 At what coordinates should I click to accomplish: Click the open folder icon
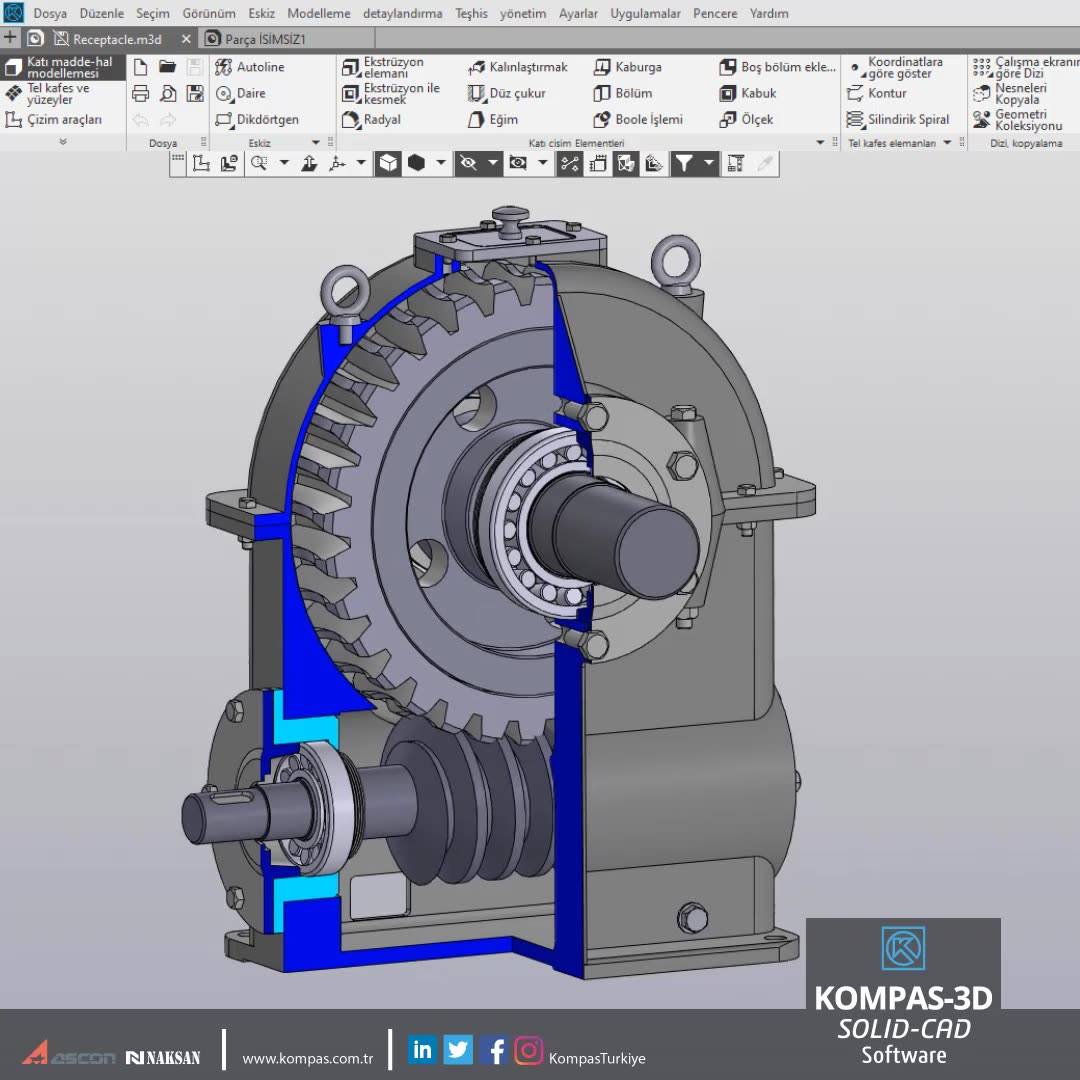(167, 67)
